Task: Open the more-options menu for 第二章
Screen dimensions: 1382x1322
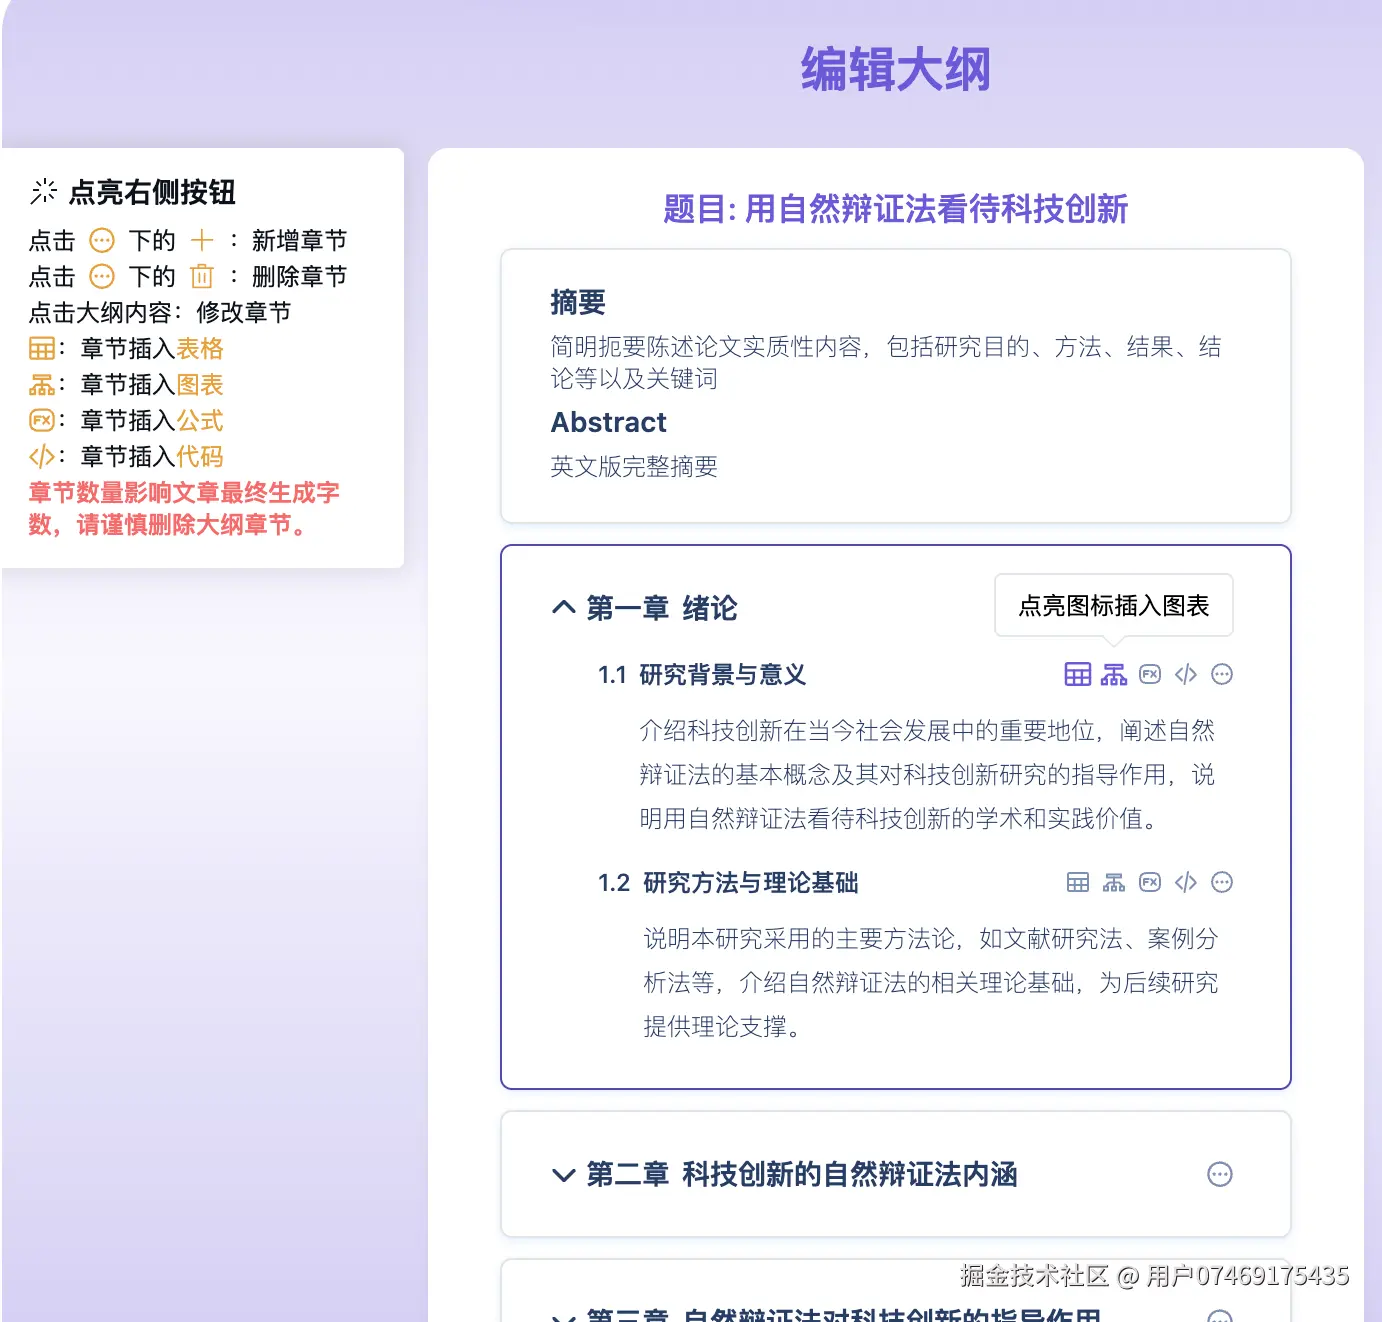Action: click(x=1220, y=1174)
